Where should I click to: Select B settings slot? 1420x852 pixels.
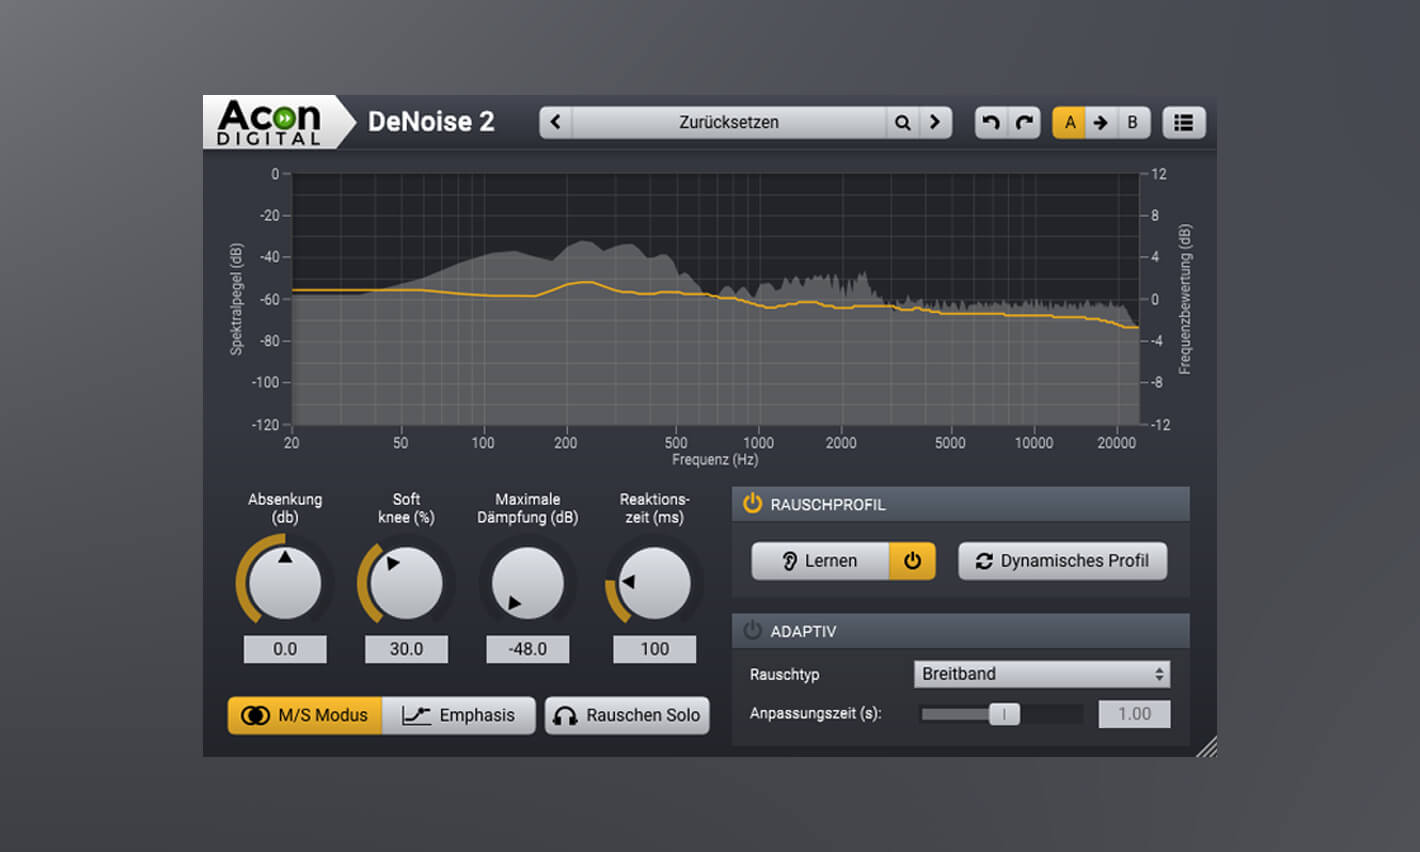coord(1132,122)
